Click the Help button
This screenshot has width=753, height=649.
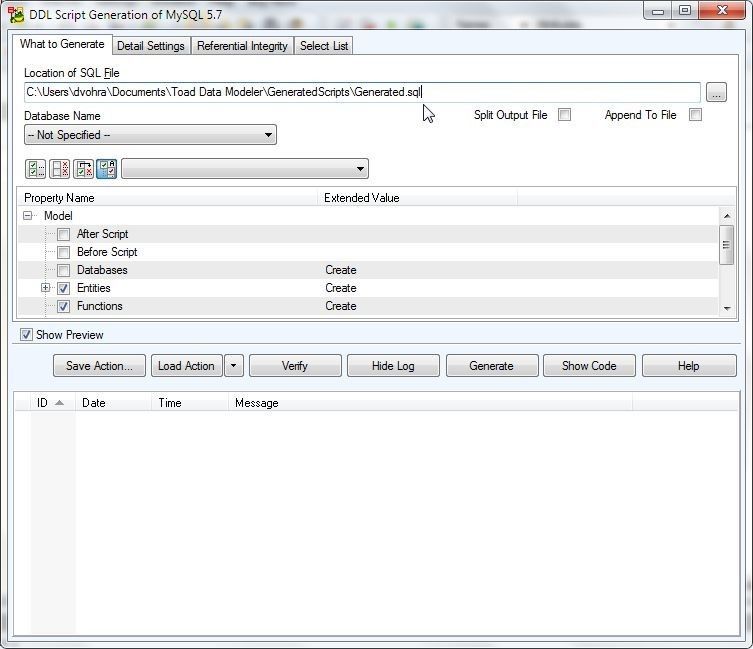pos(689,366)
